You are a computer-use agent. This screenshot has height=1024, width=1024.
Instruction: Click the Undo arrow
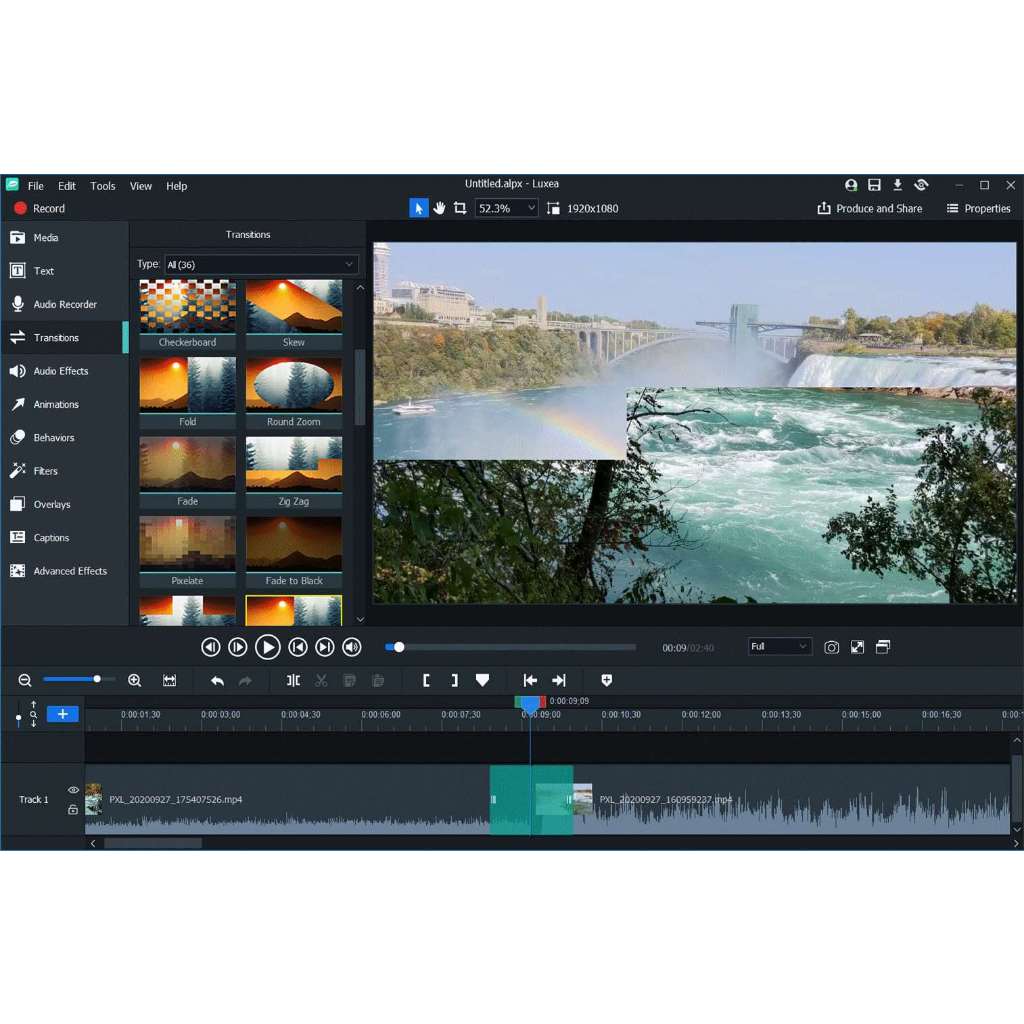(217, 680)
